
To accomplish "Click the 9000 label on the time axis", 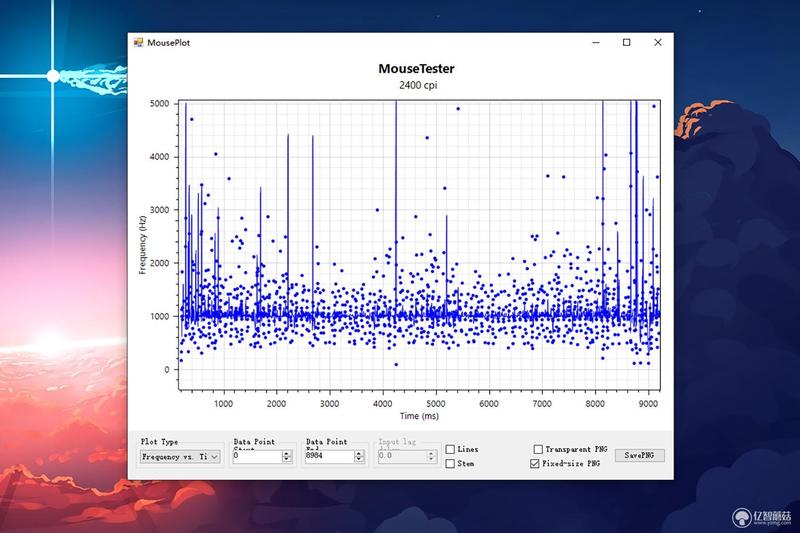I will click(648, 403).
